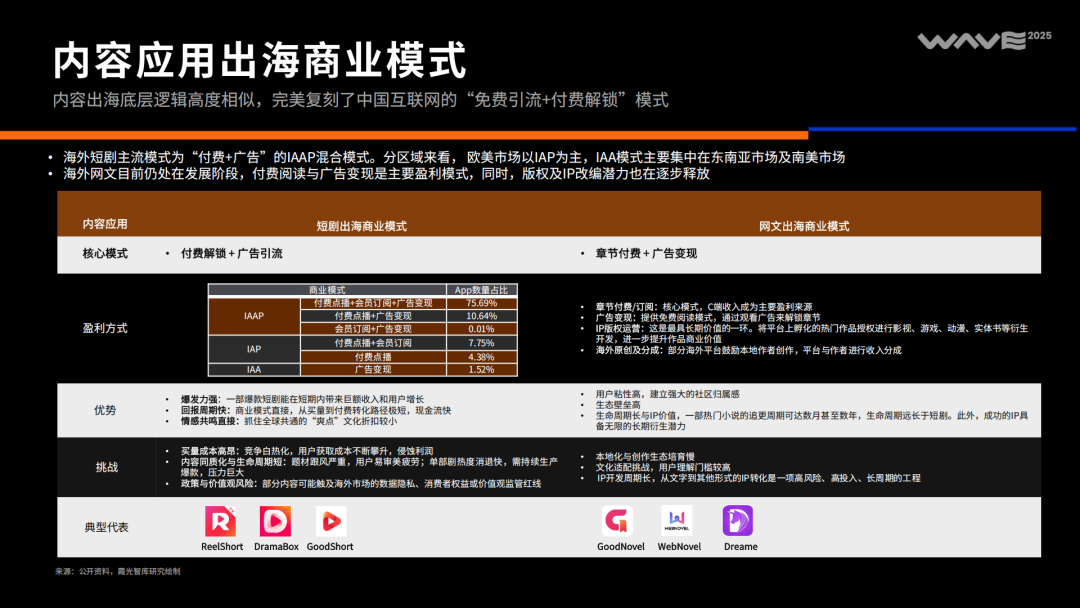The image size is (1080, 608).
Task: Select the 网文出海商业模式 column header
Action: [x=806, y=225]
